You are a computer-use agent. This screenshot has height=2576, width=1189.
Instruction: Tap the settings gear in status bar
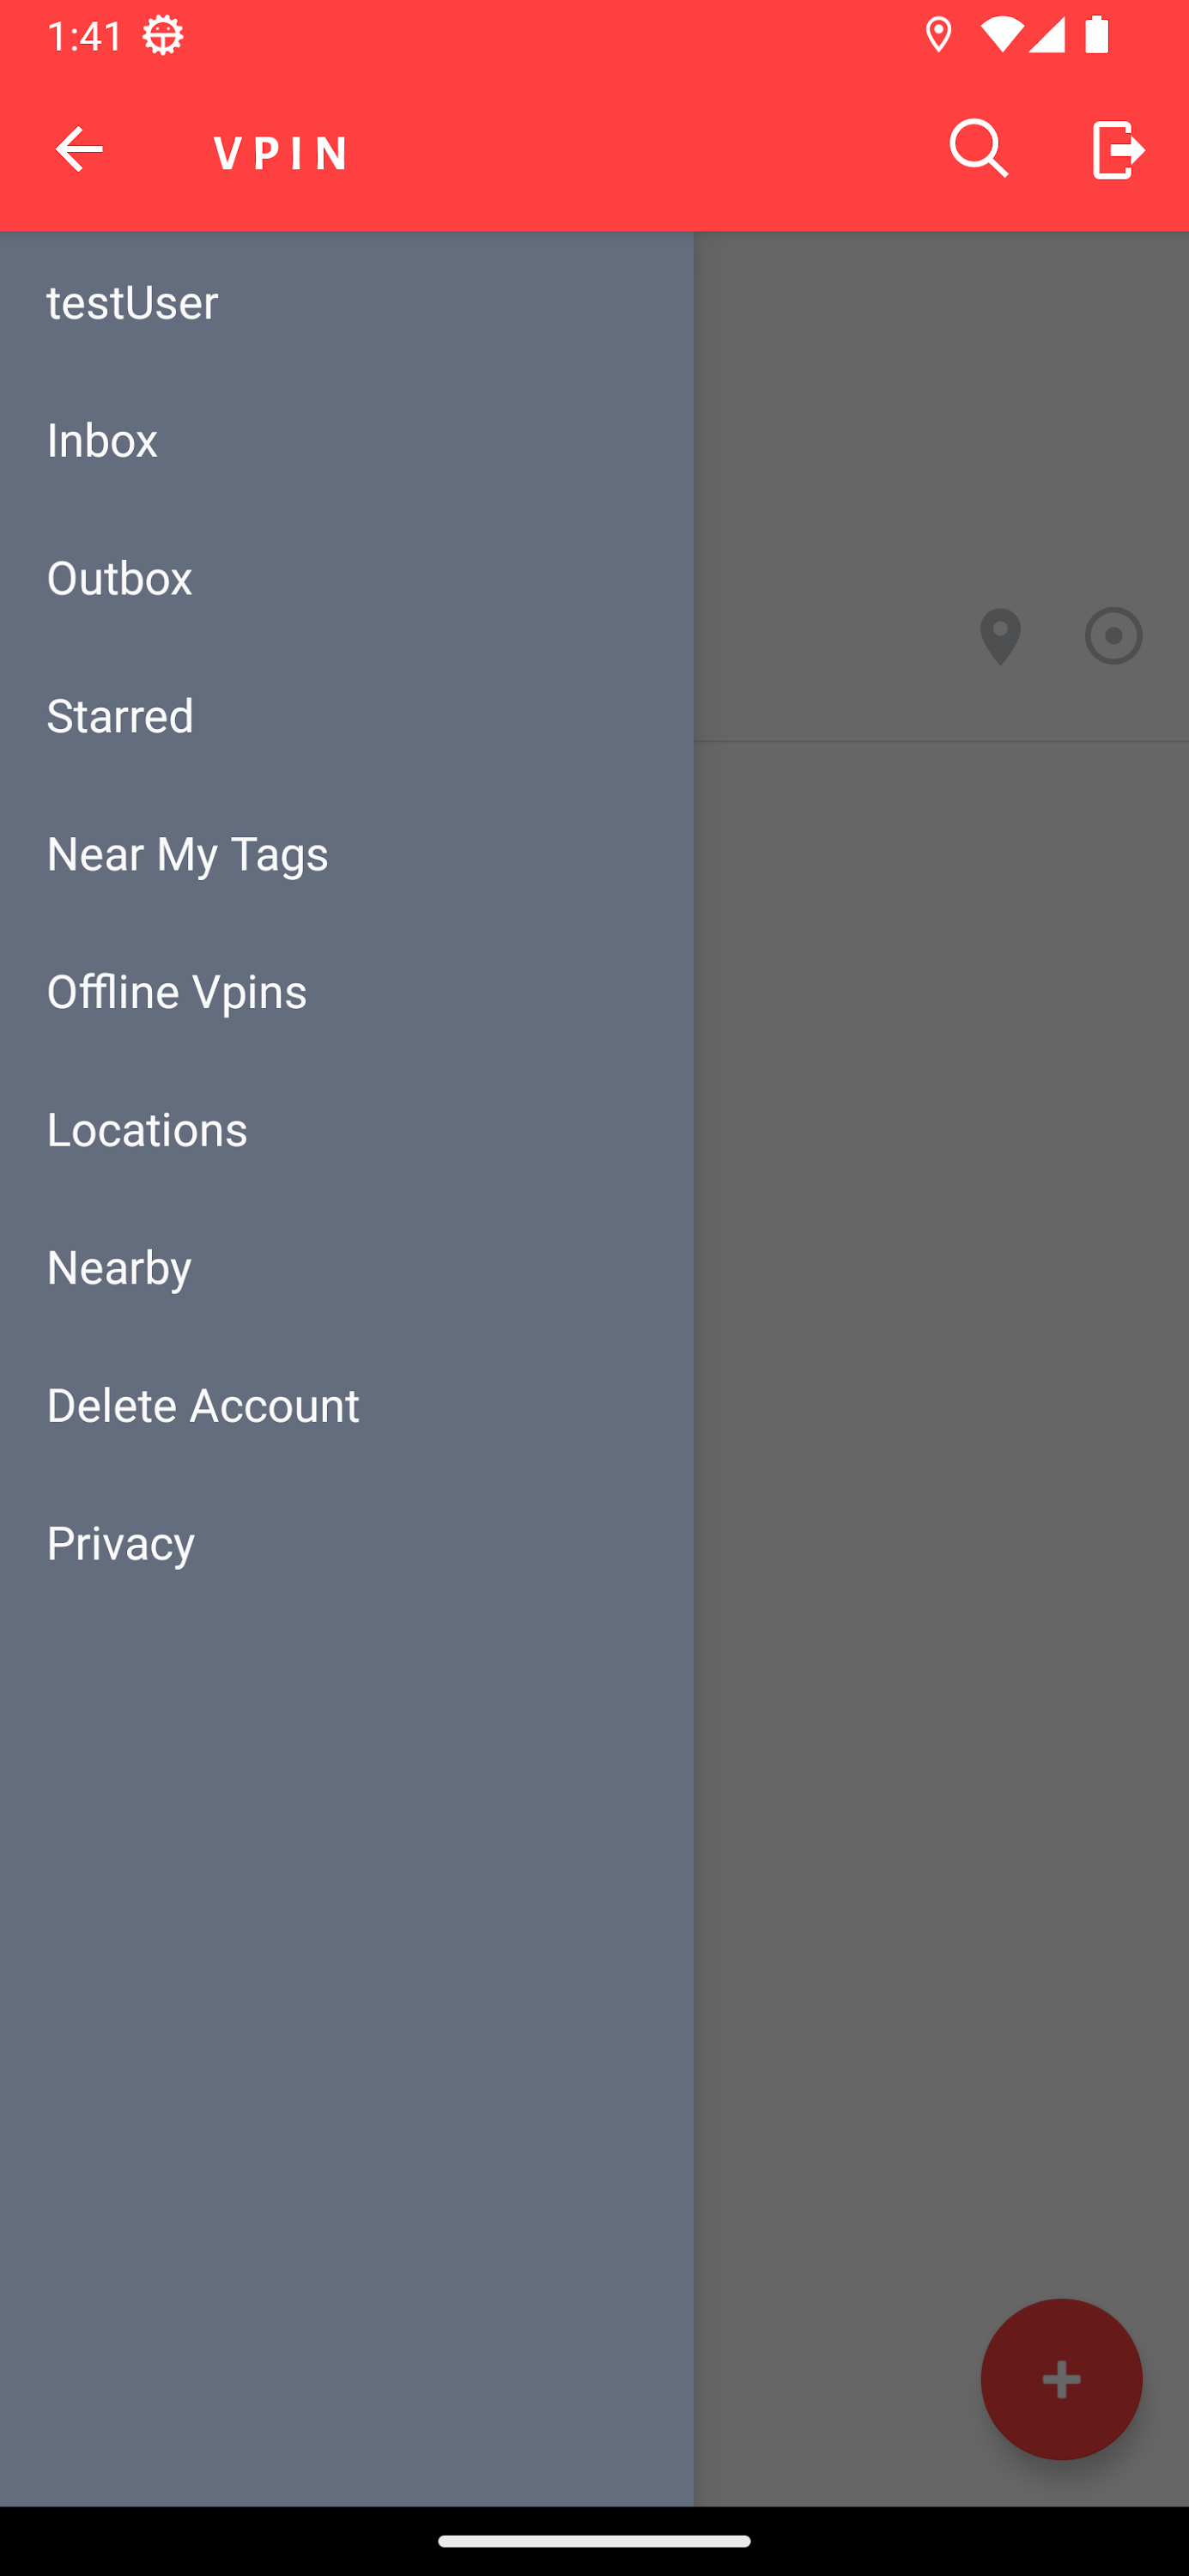(163, 36)
